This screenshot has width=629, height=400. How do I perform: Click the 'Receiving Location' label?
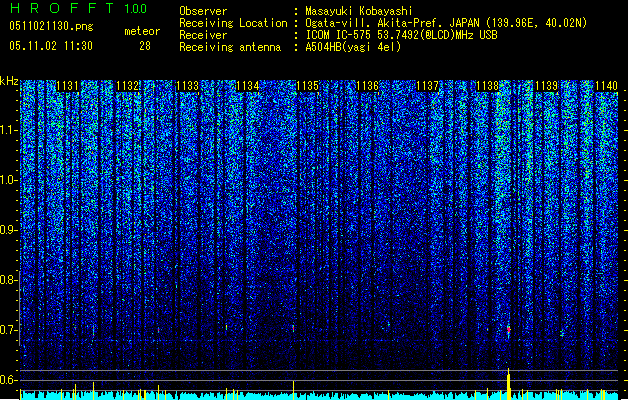click(x=233, y=23)
